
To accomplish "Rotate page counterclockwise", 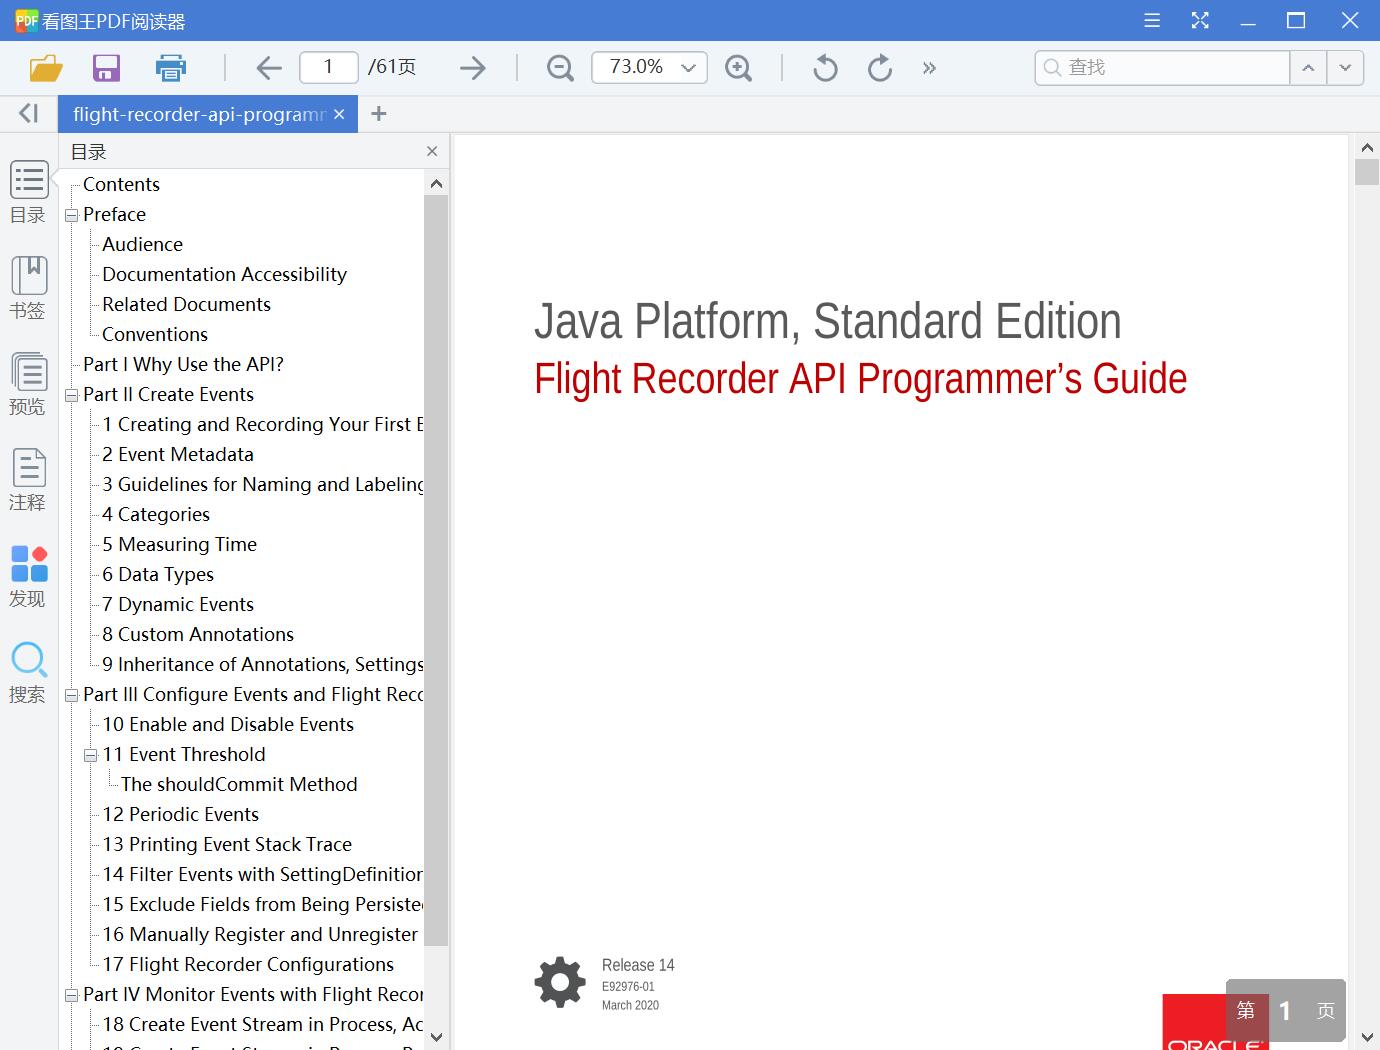I will click(x=825, y=68).
